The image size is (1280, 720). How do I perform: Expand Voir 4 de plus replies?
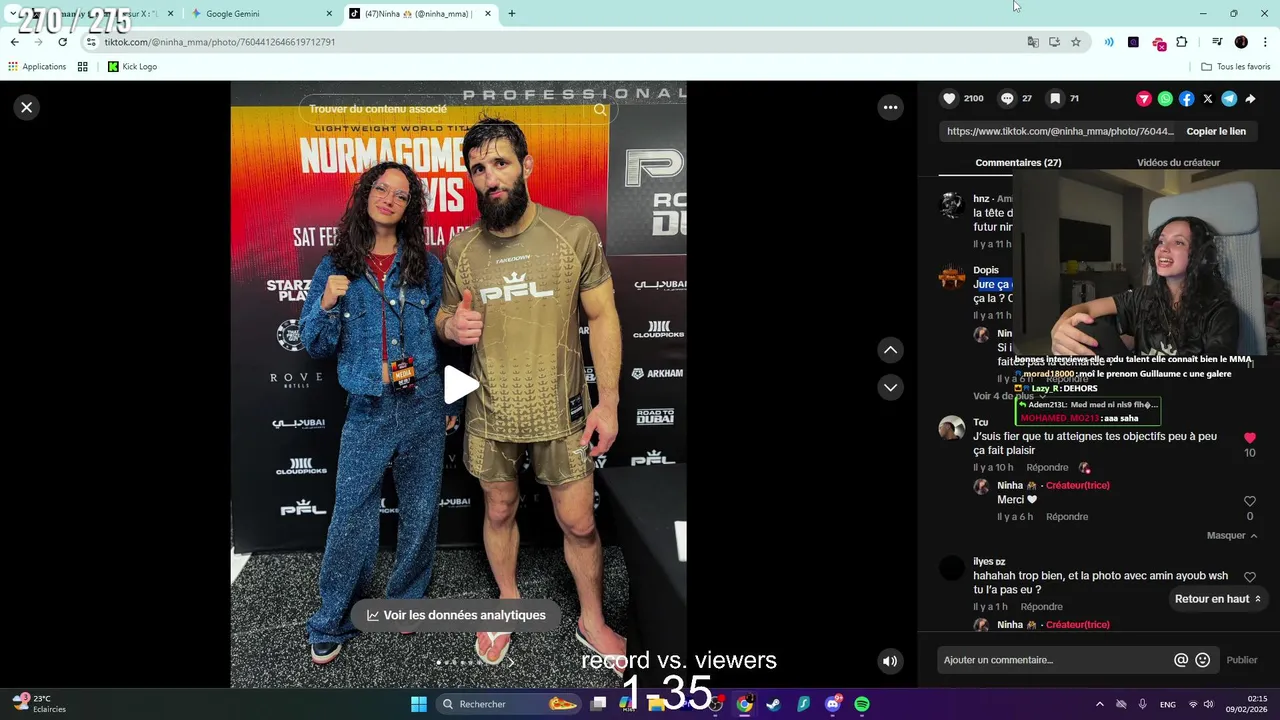pos(1009,396)
